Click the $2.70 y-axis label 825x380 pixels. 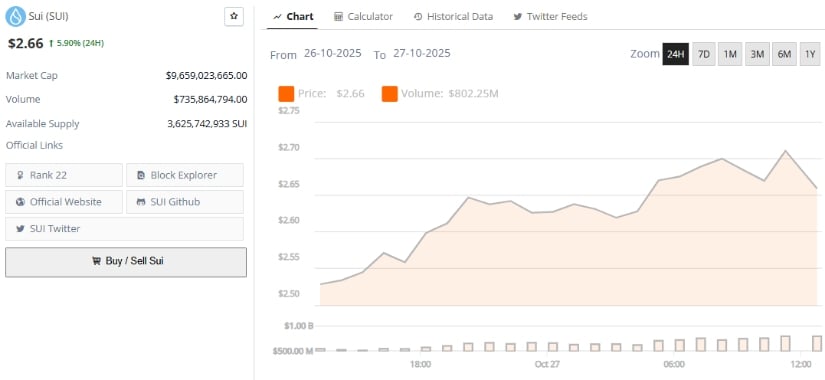click(289, 147)
